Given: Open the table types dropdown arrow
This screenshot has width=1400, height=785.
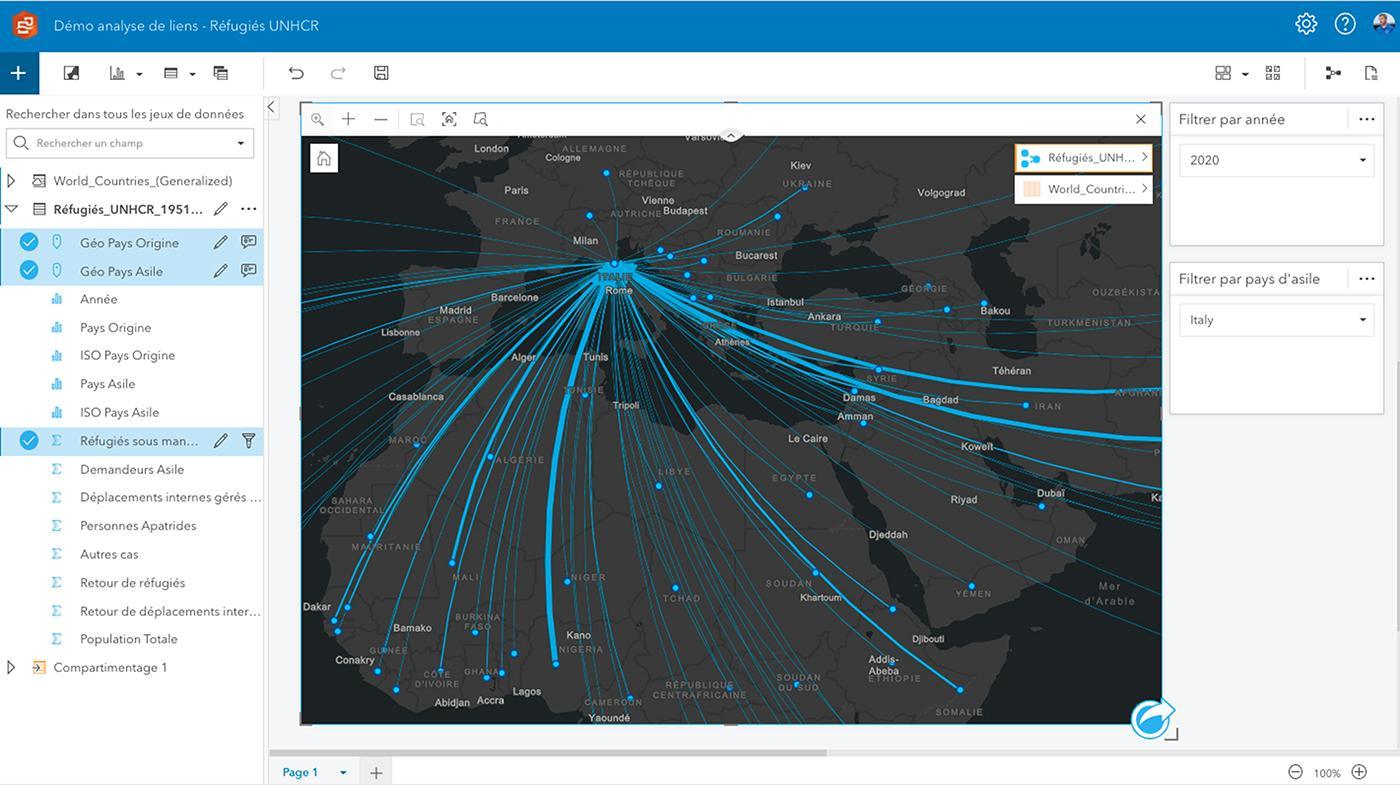Looking at the screenshot, I should (192, 74).
